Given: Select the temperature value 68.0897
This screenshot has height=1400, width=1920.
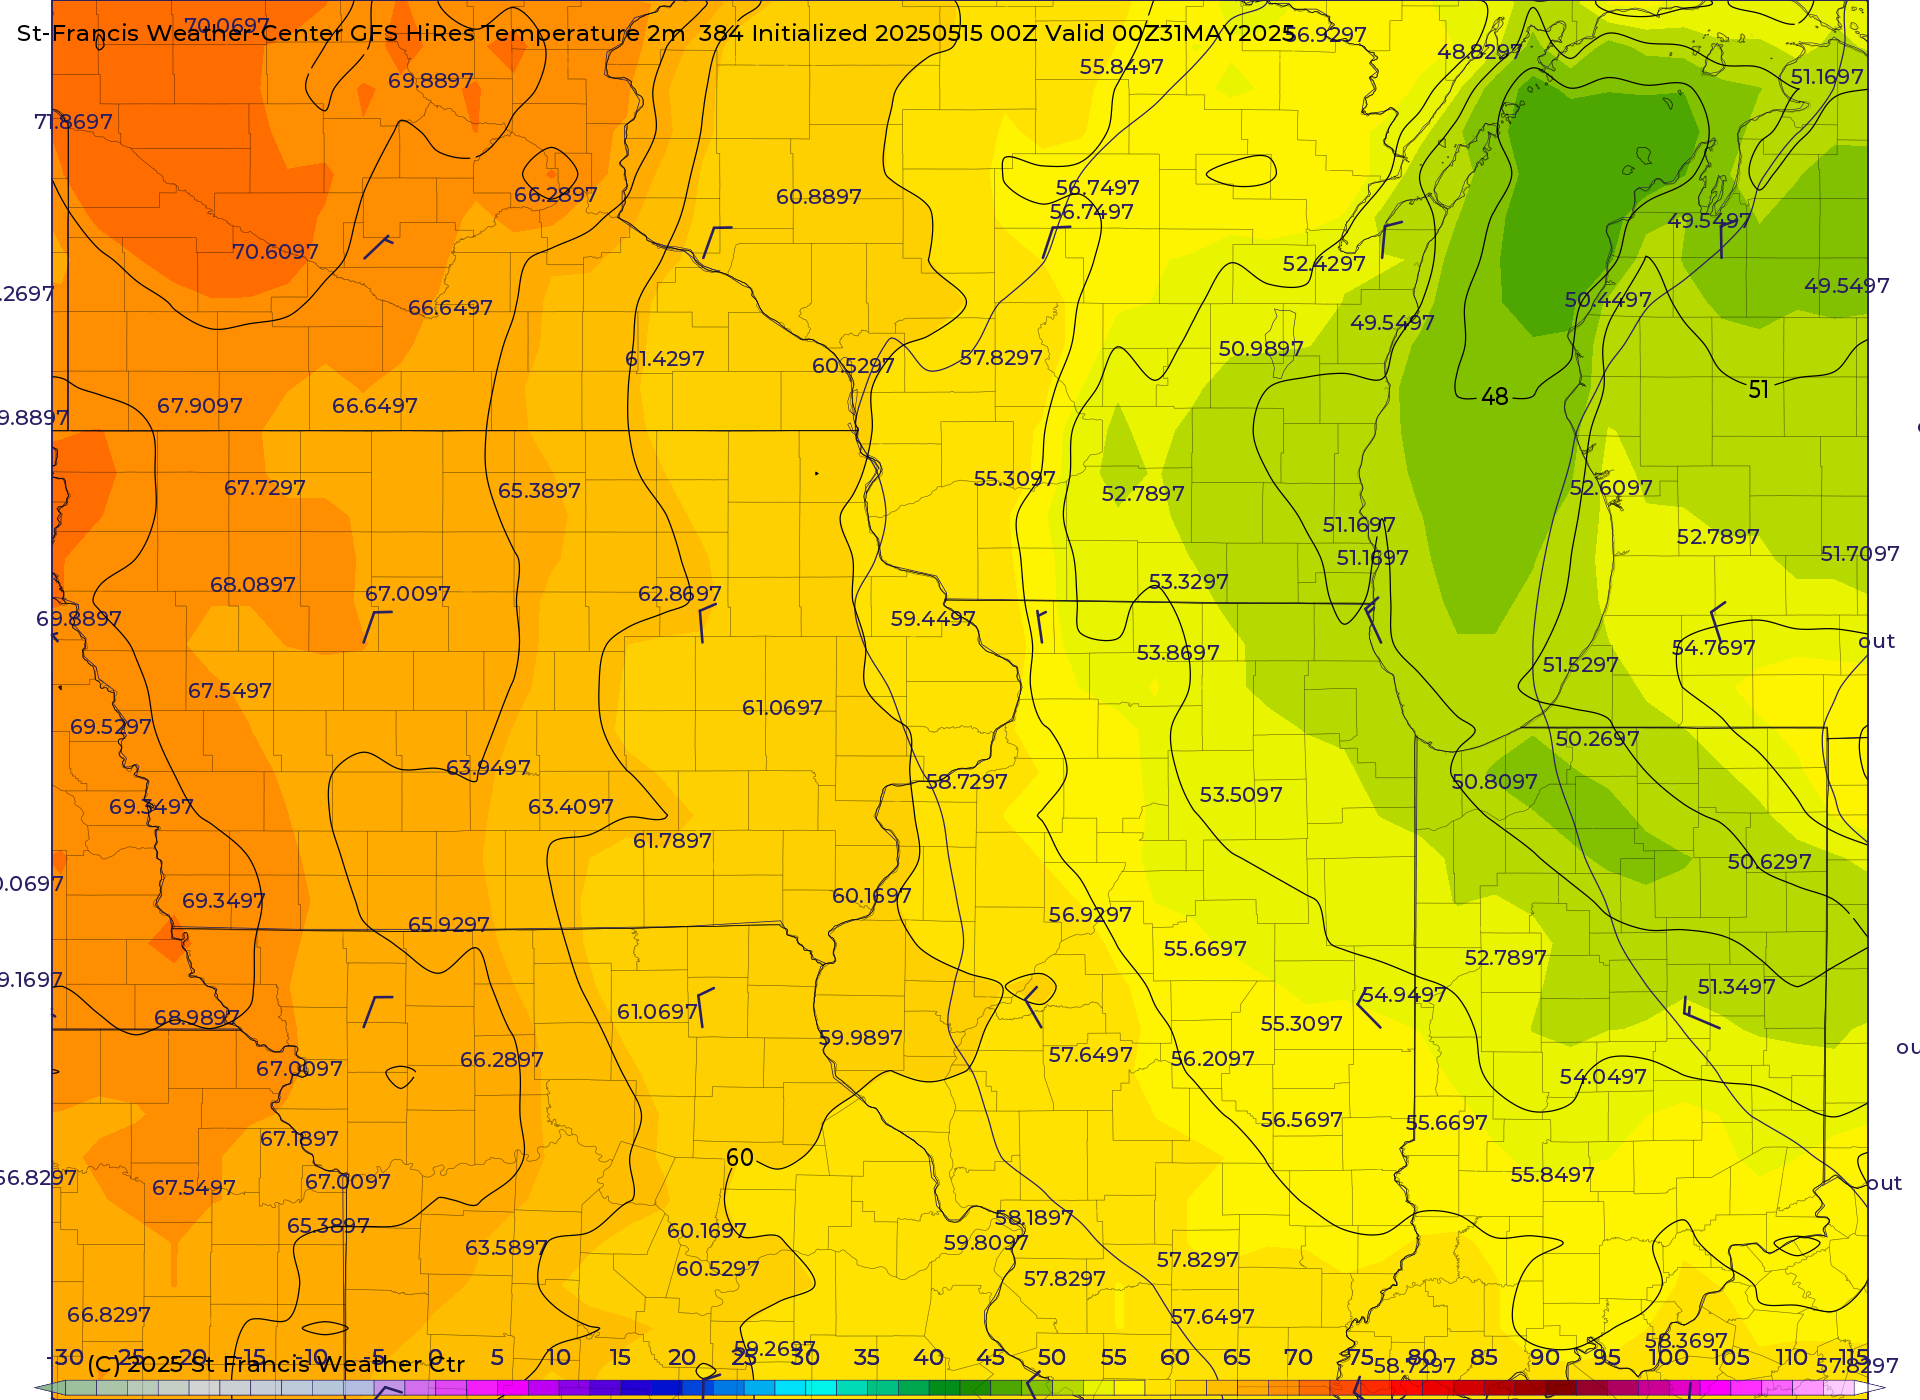Looking at the screenshot, I should coord(253,585).
